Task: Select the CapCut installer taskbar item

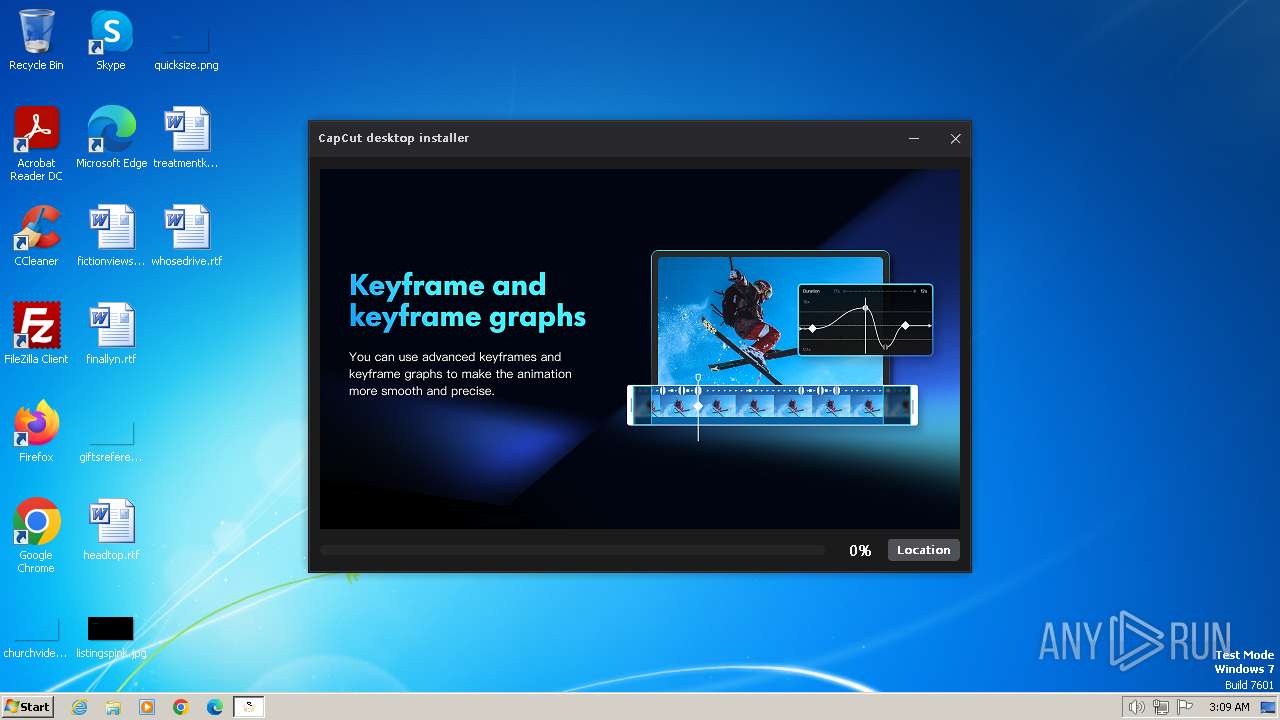Action: pos(249,707)
